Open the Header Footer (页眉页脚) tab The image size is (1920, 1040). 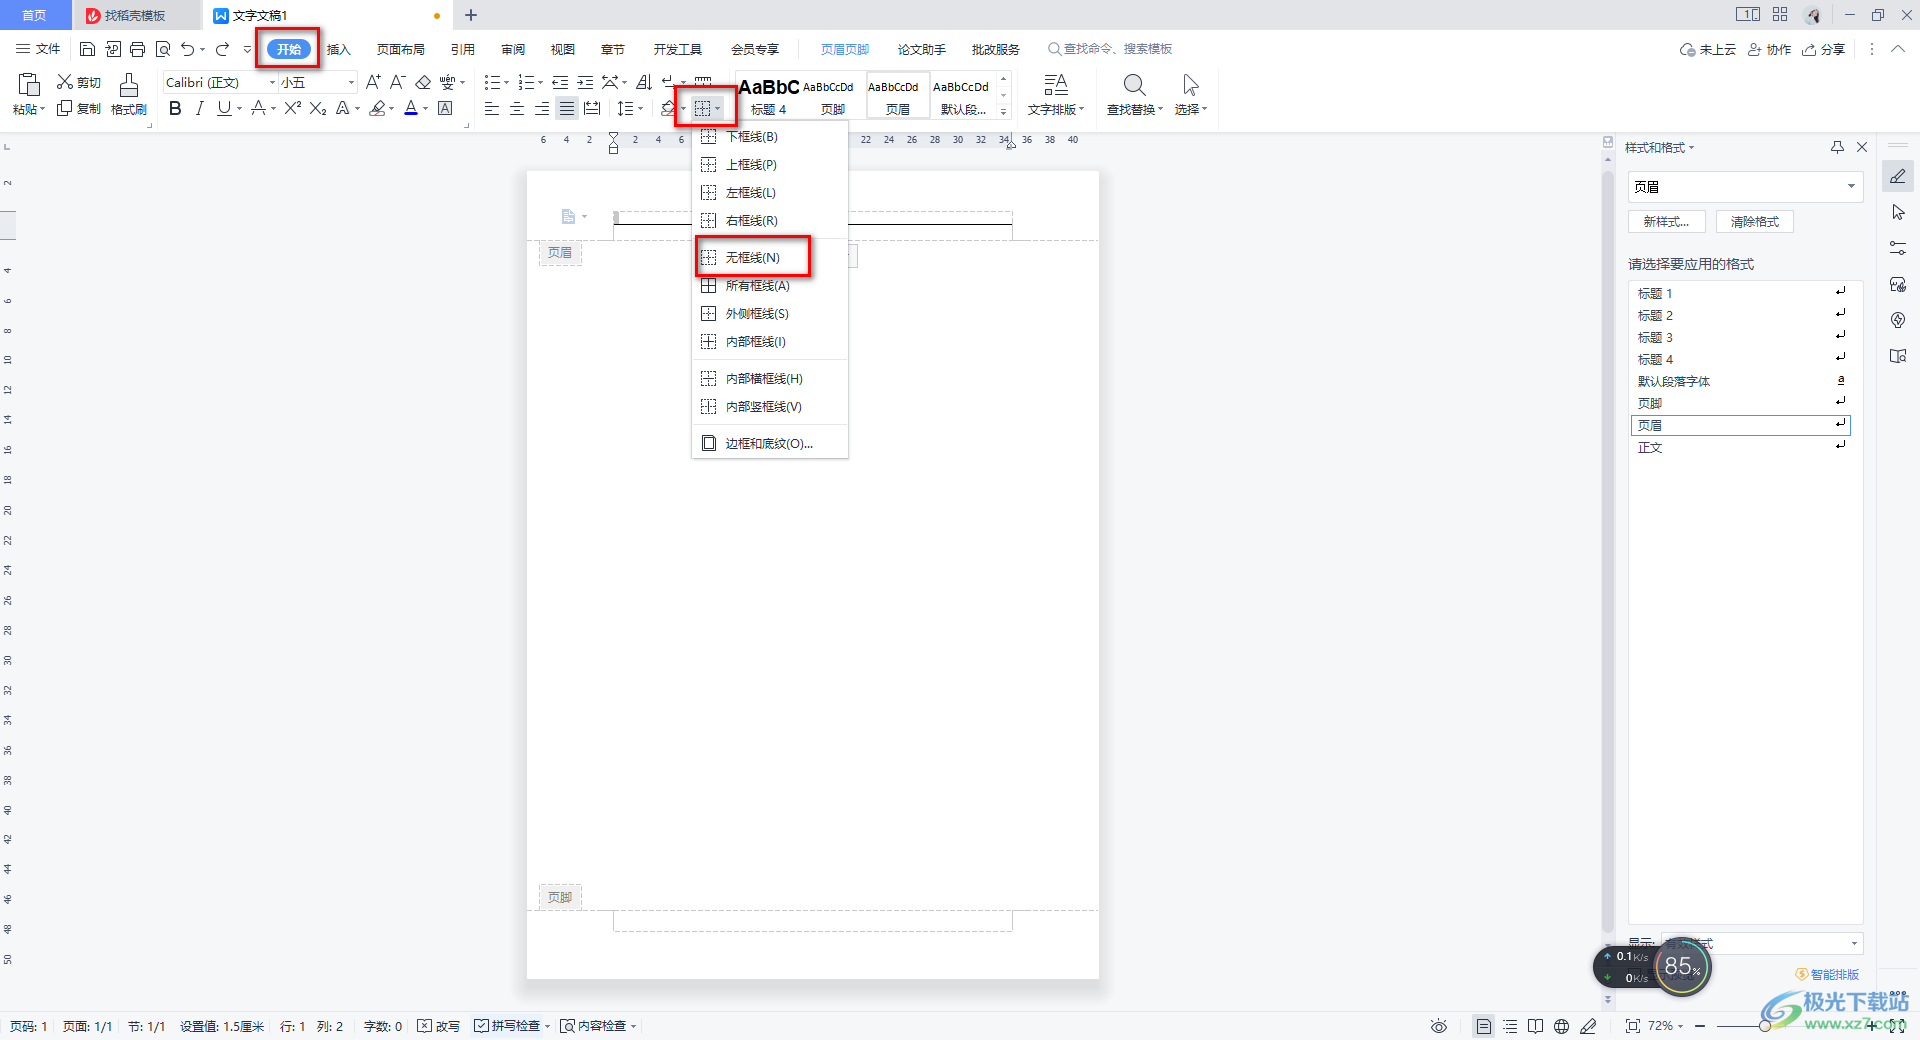coord(844,49)
